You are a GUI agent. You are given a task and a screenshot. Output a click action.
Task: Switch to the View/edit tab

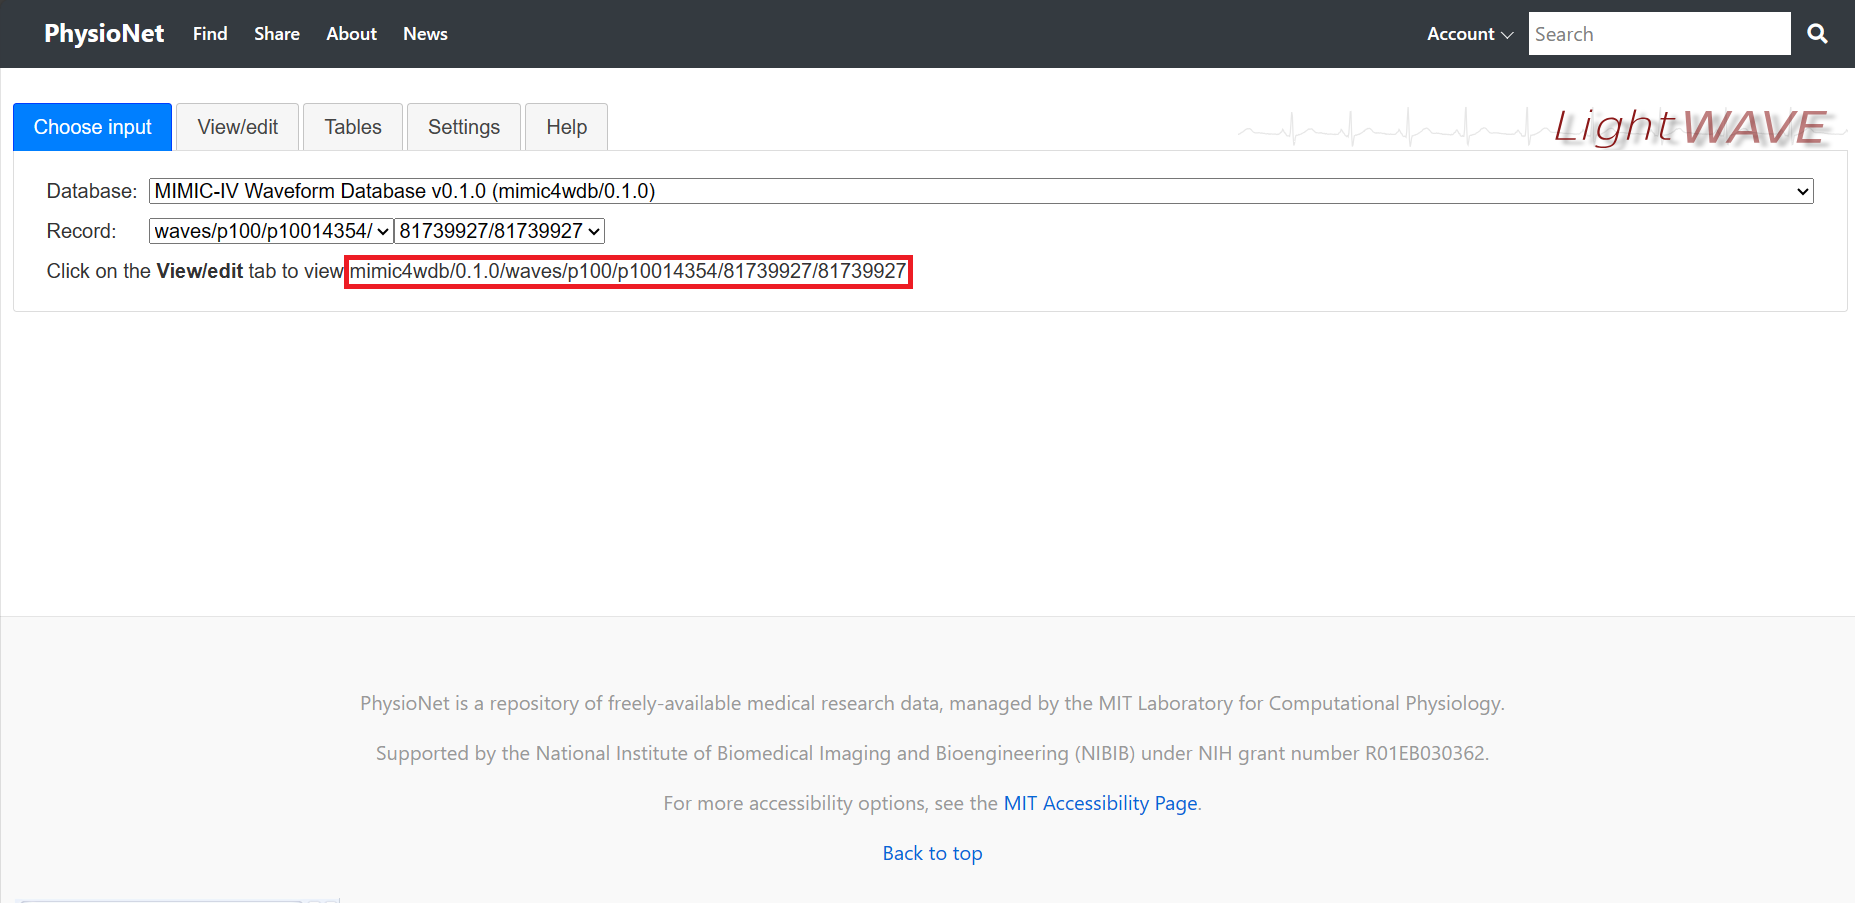coord(238,127)
